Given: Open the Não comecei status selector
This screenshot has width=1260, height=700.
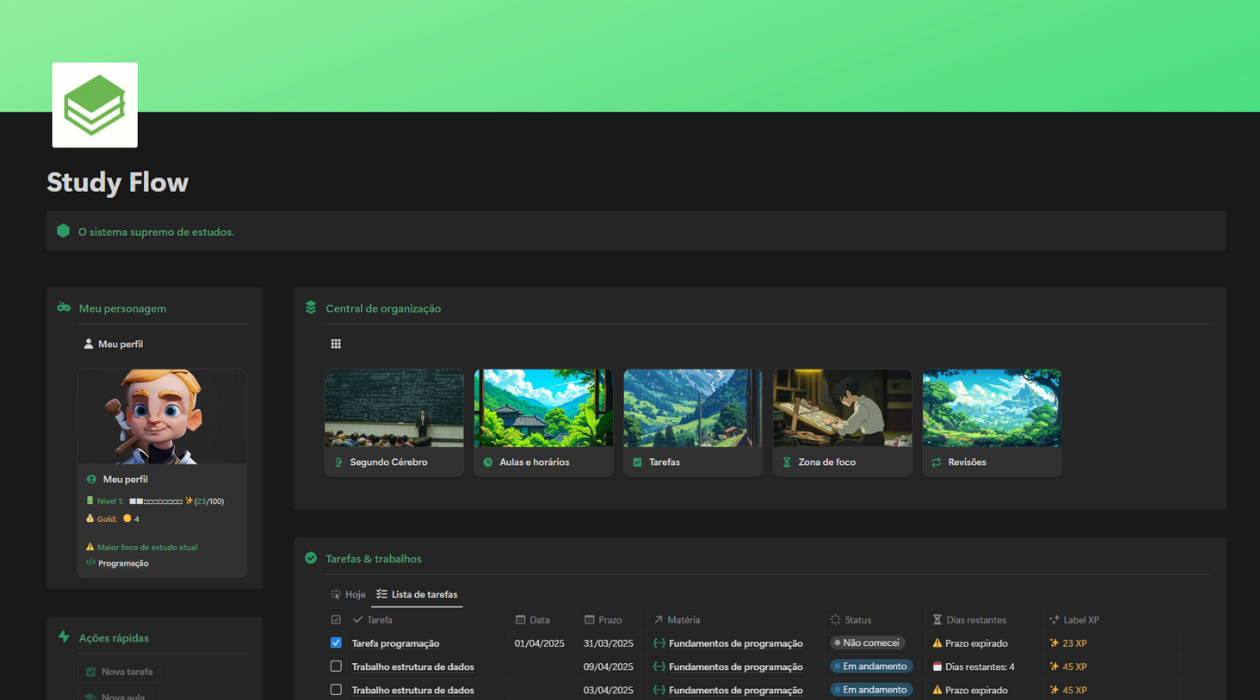Looking at the screenshot, I should coord(867,643).
